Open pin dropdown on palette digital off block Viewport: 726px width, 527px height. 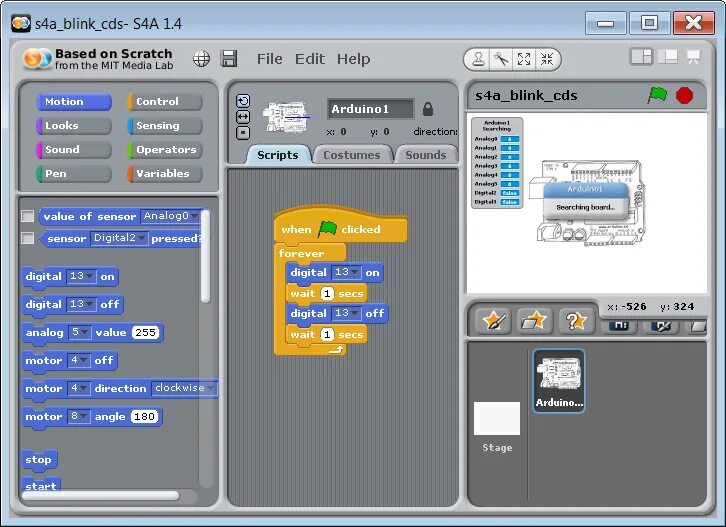[x=81, y=304]
